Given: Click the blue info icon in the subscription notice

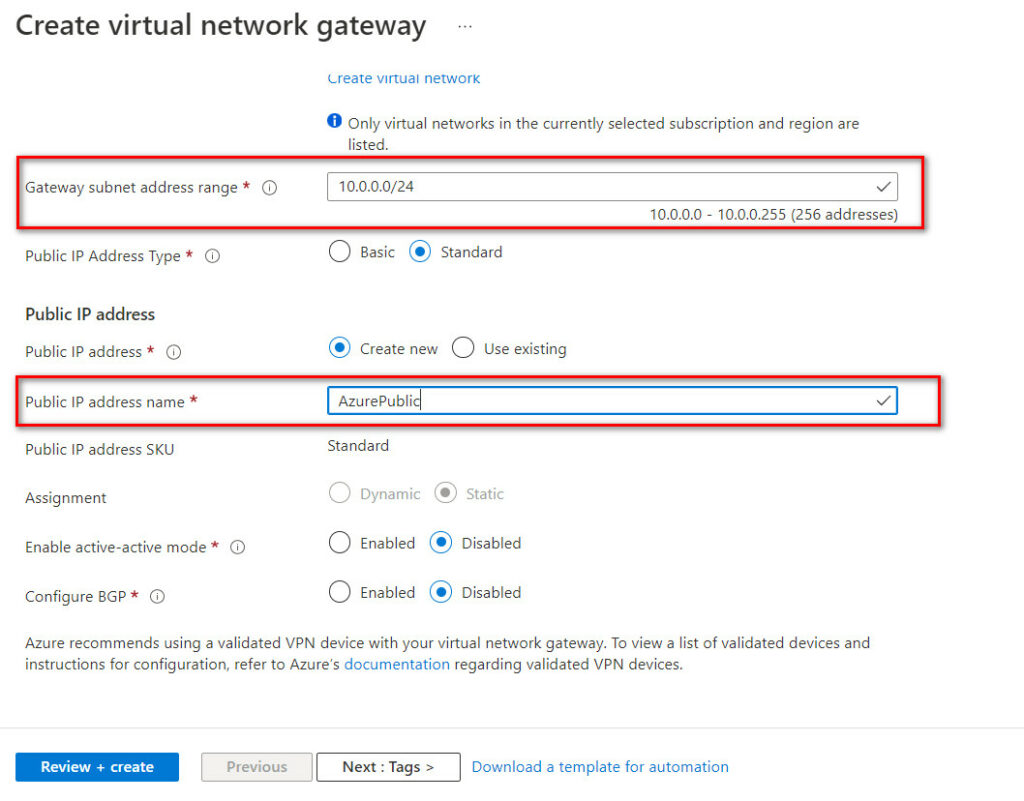Looking at the screenshot, I should click(334, 121).
